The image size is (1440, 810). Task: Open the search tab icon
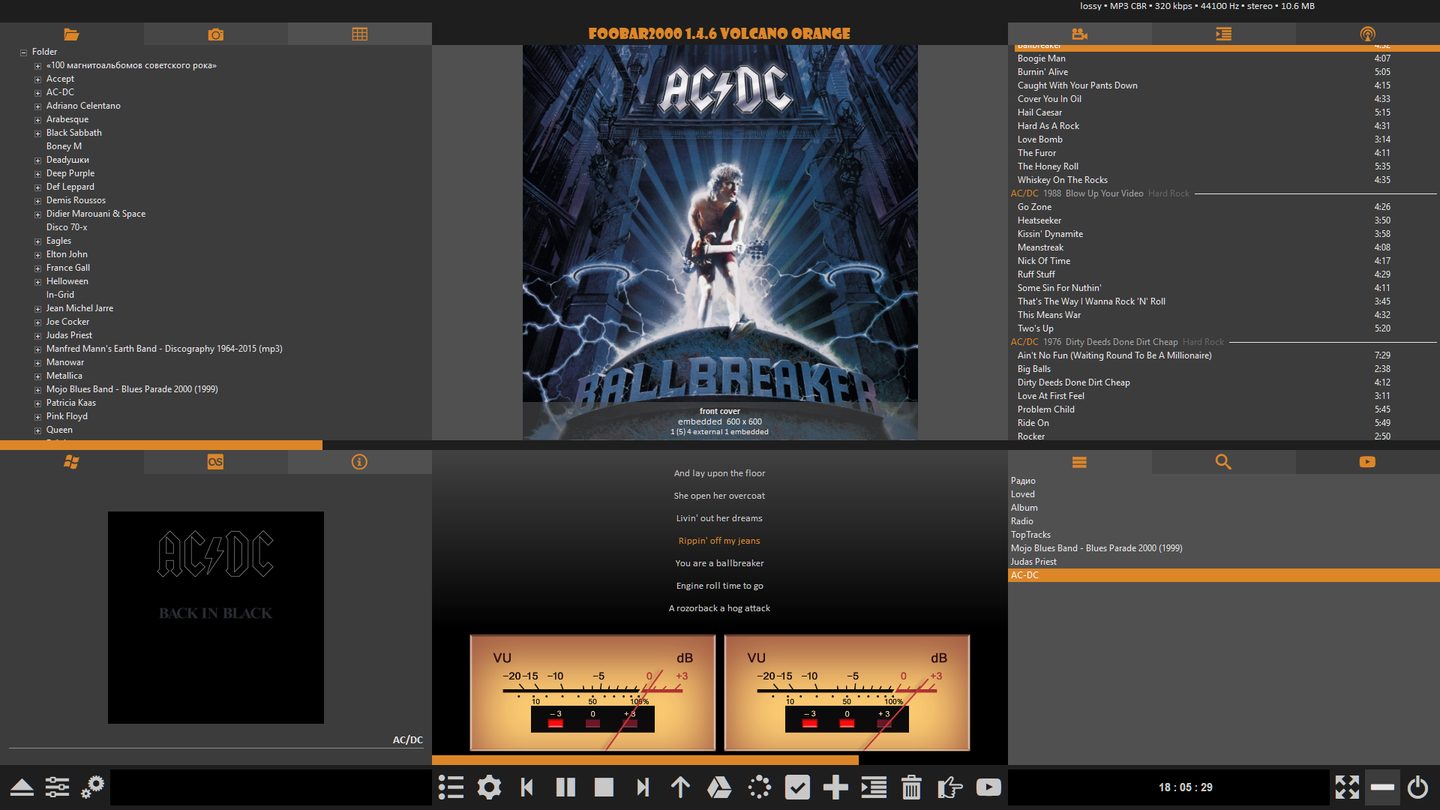pos(1223,461)
